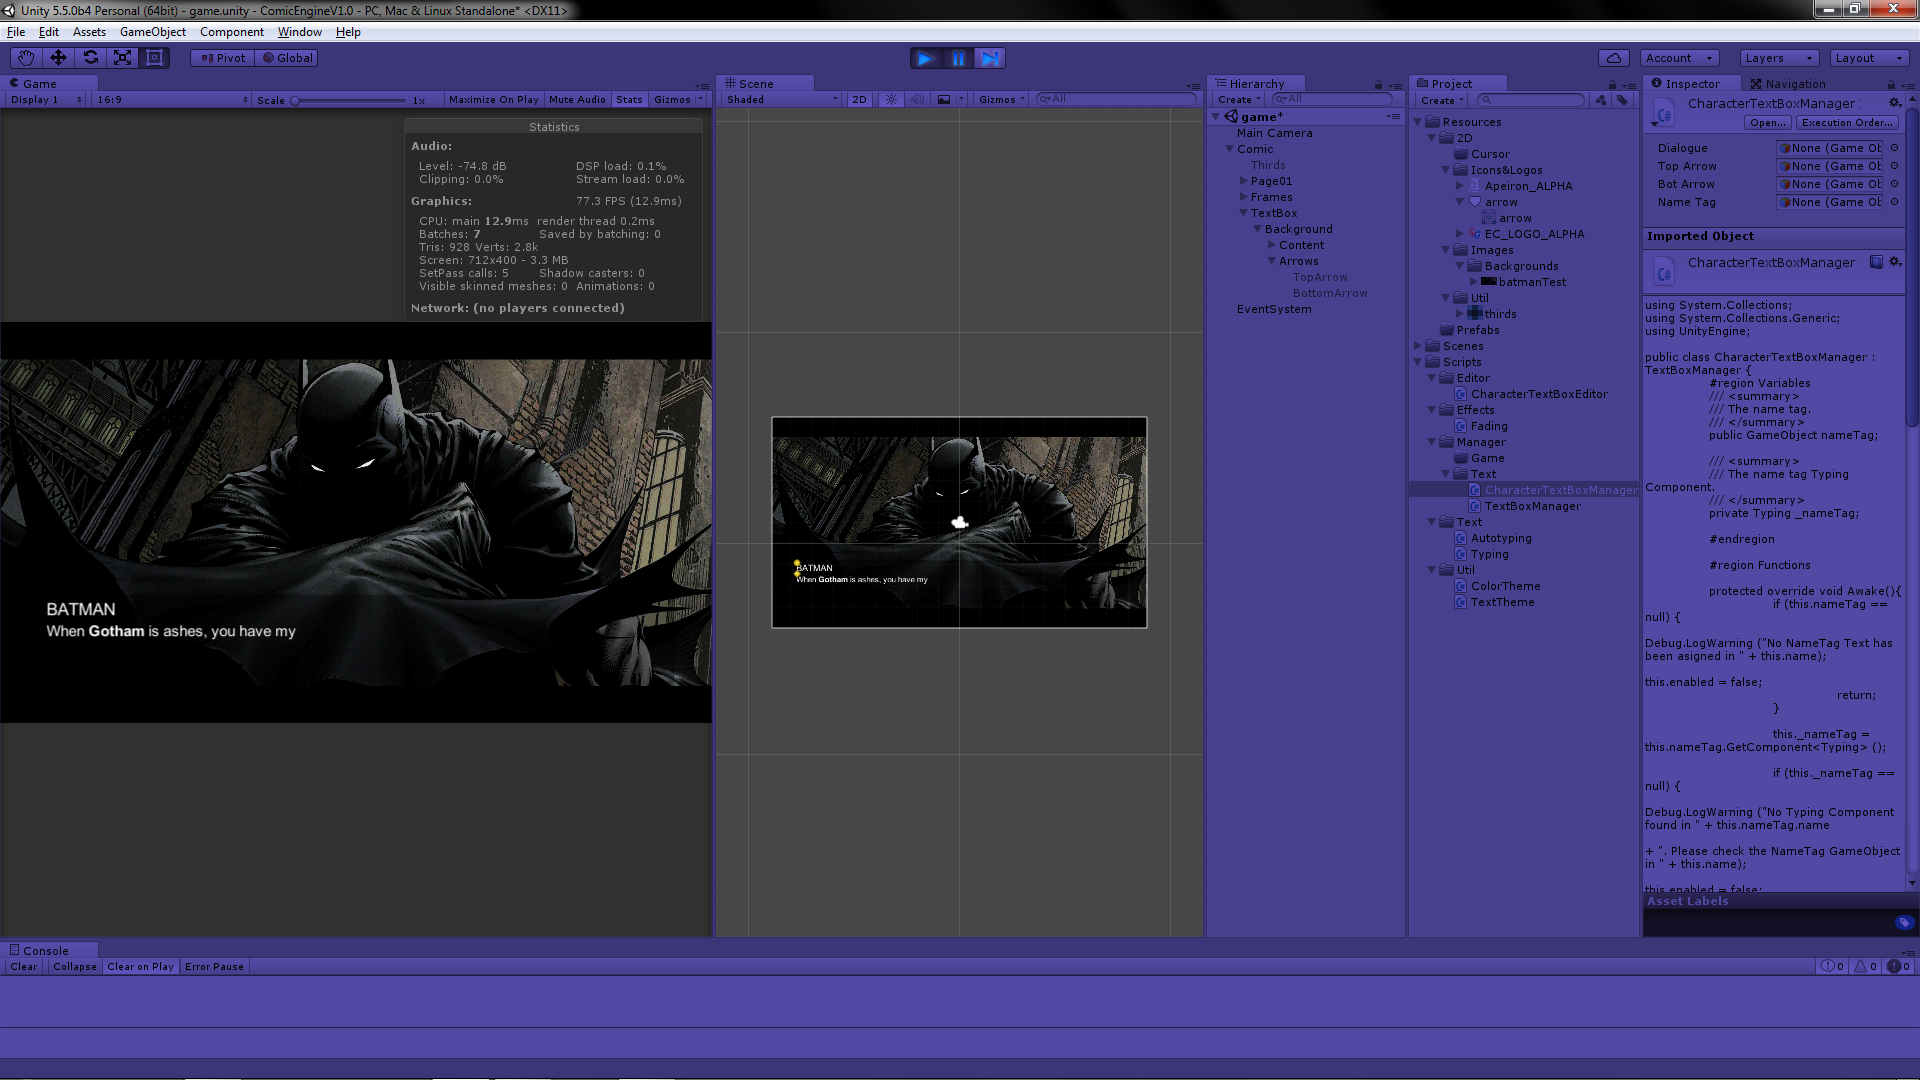The image size is (1920, 1080).
Task: Toggle 2D mode in Scene view
Action: click(x=859, y=100)
